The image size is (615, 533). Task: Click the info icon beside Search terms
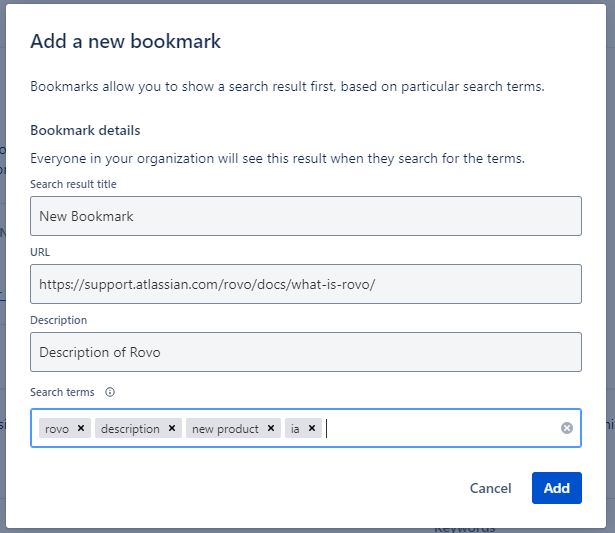click(x=110, y=393)
